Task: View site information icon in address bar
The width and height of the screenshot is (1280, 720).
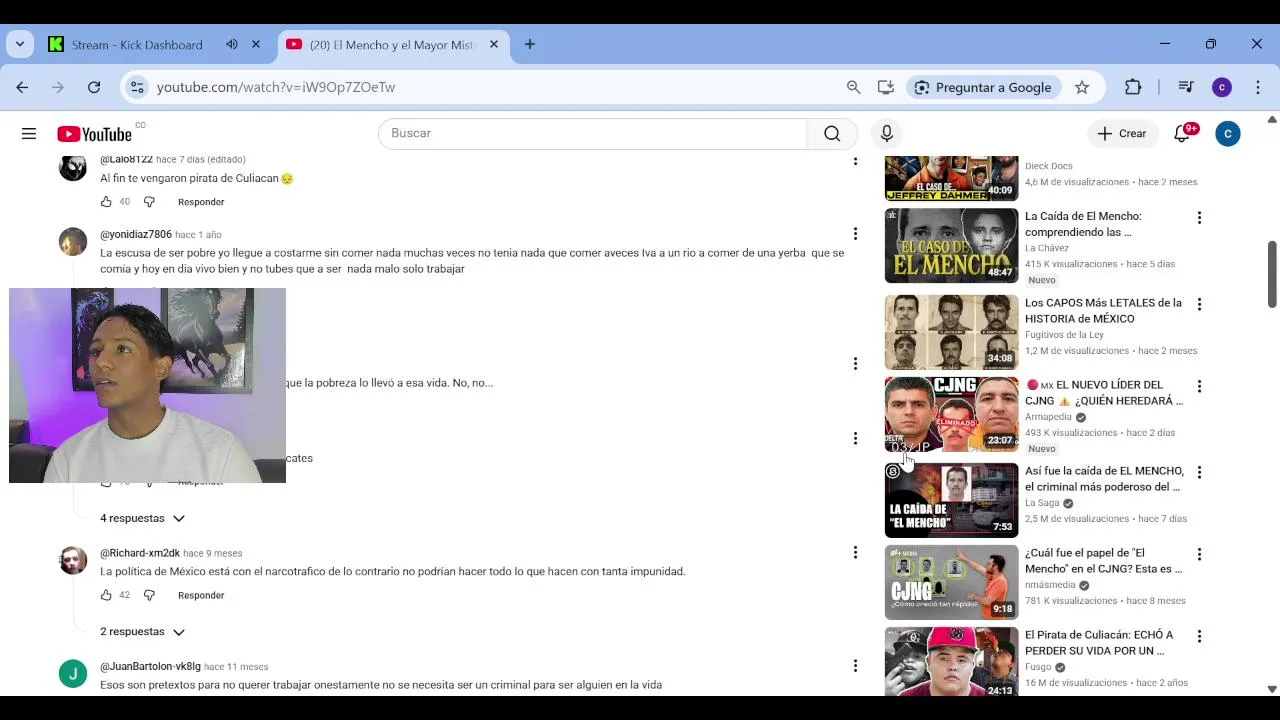Action: [x=137, y=87]
